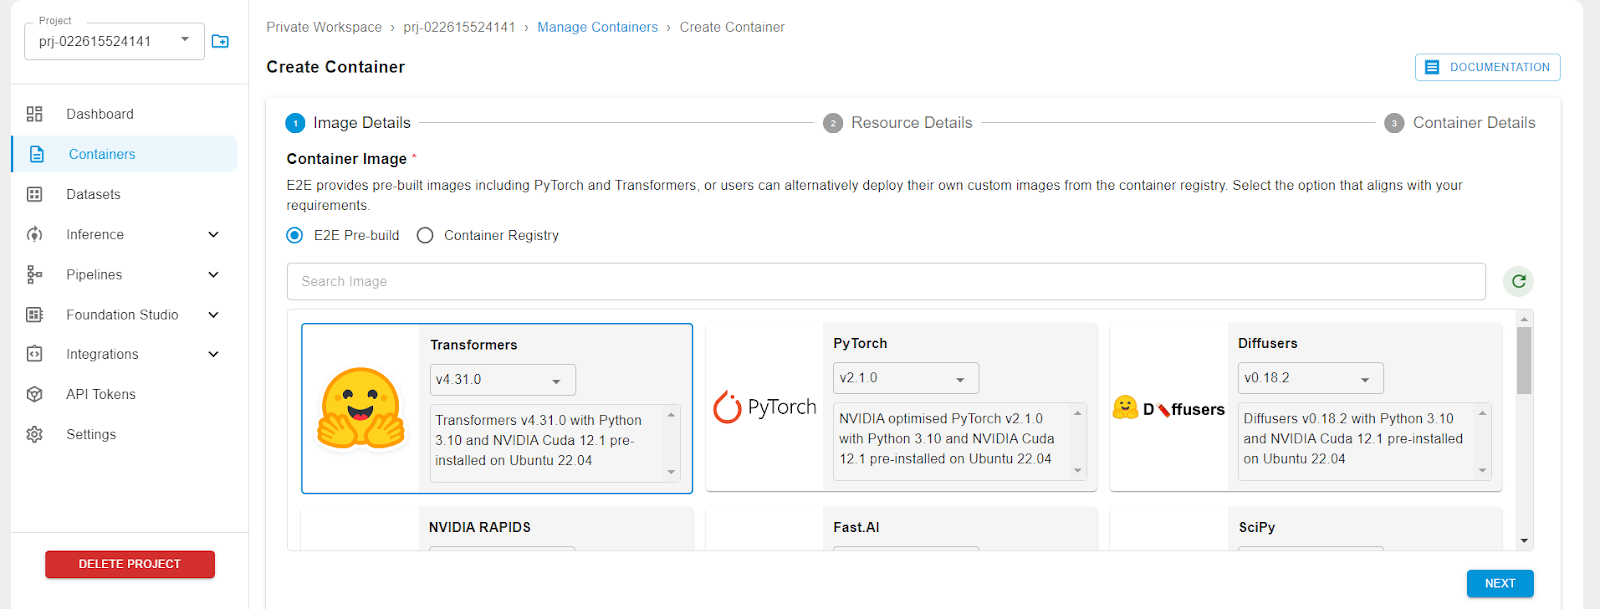Click step 2 Resource Details circle

(833, 123)
